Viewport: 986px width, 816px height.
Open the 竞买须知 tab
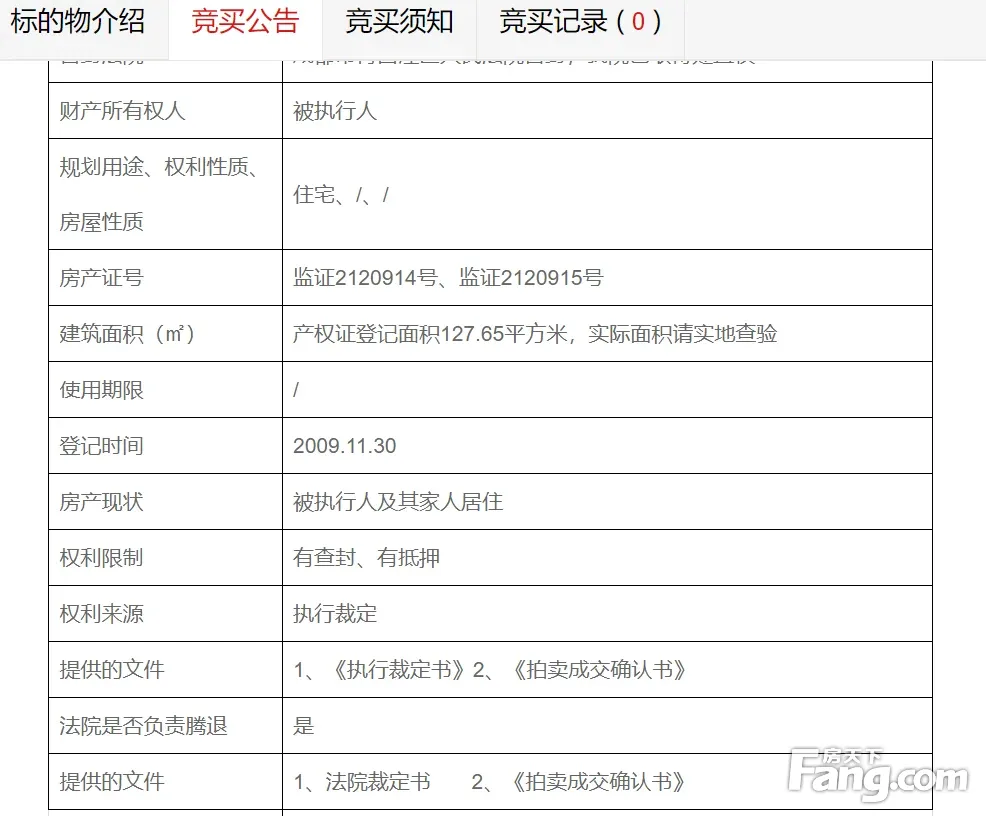(399, 21)
